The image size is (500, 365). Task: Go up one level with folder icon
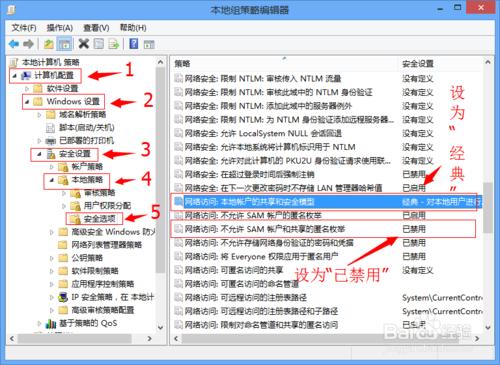coord(49,44)
